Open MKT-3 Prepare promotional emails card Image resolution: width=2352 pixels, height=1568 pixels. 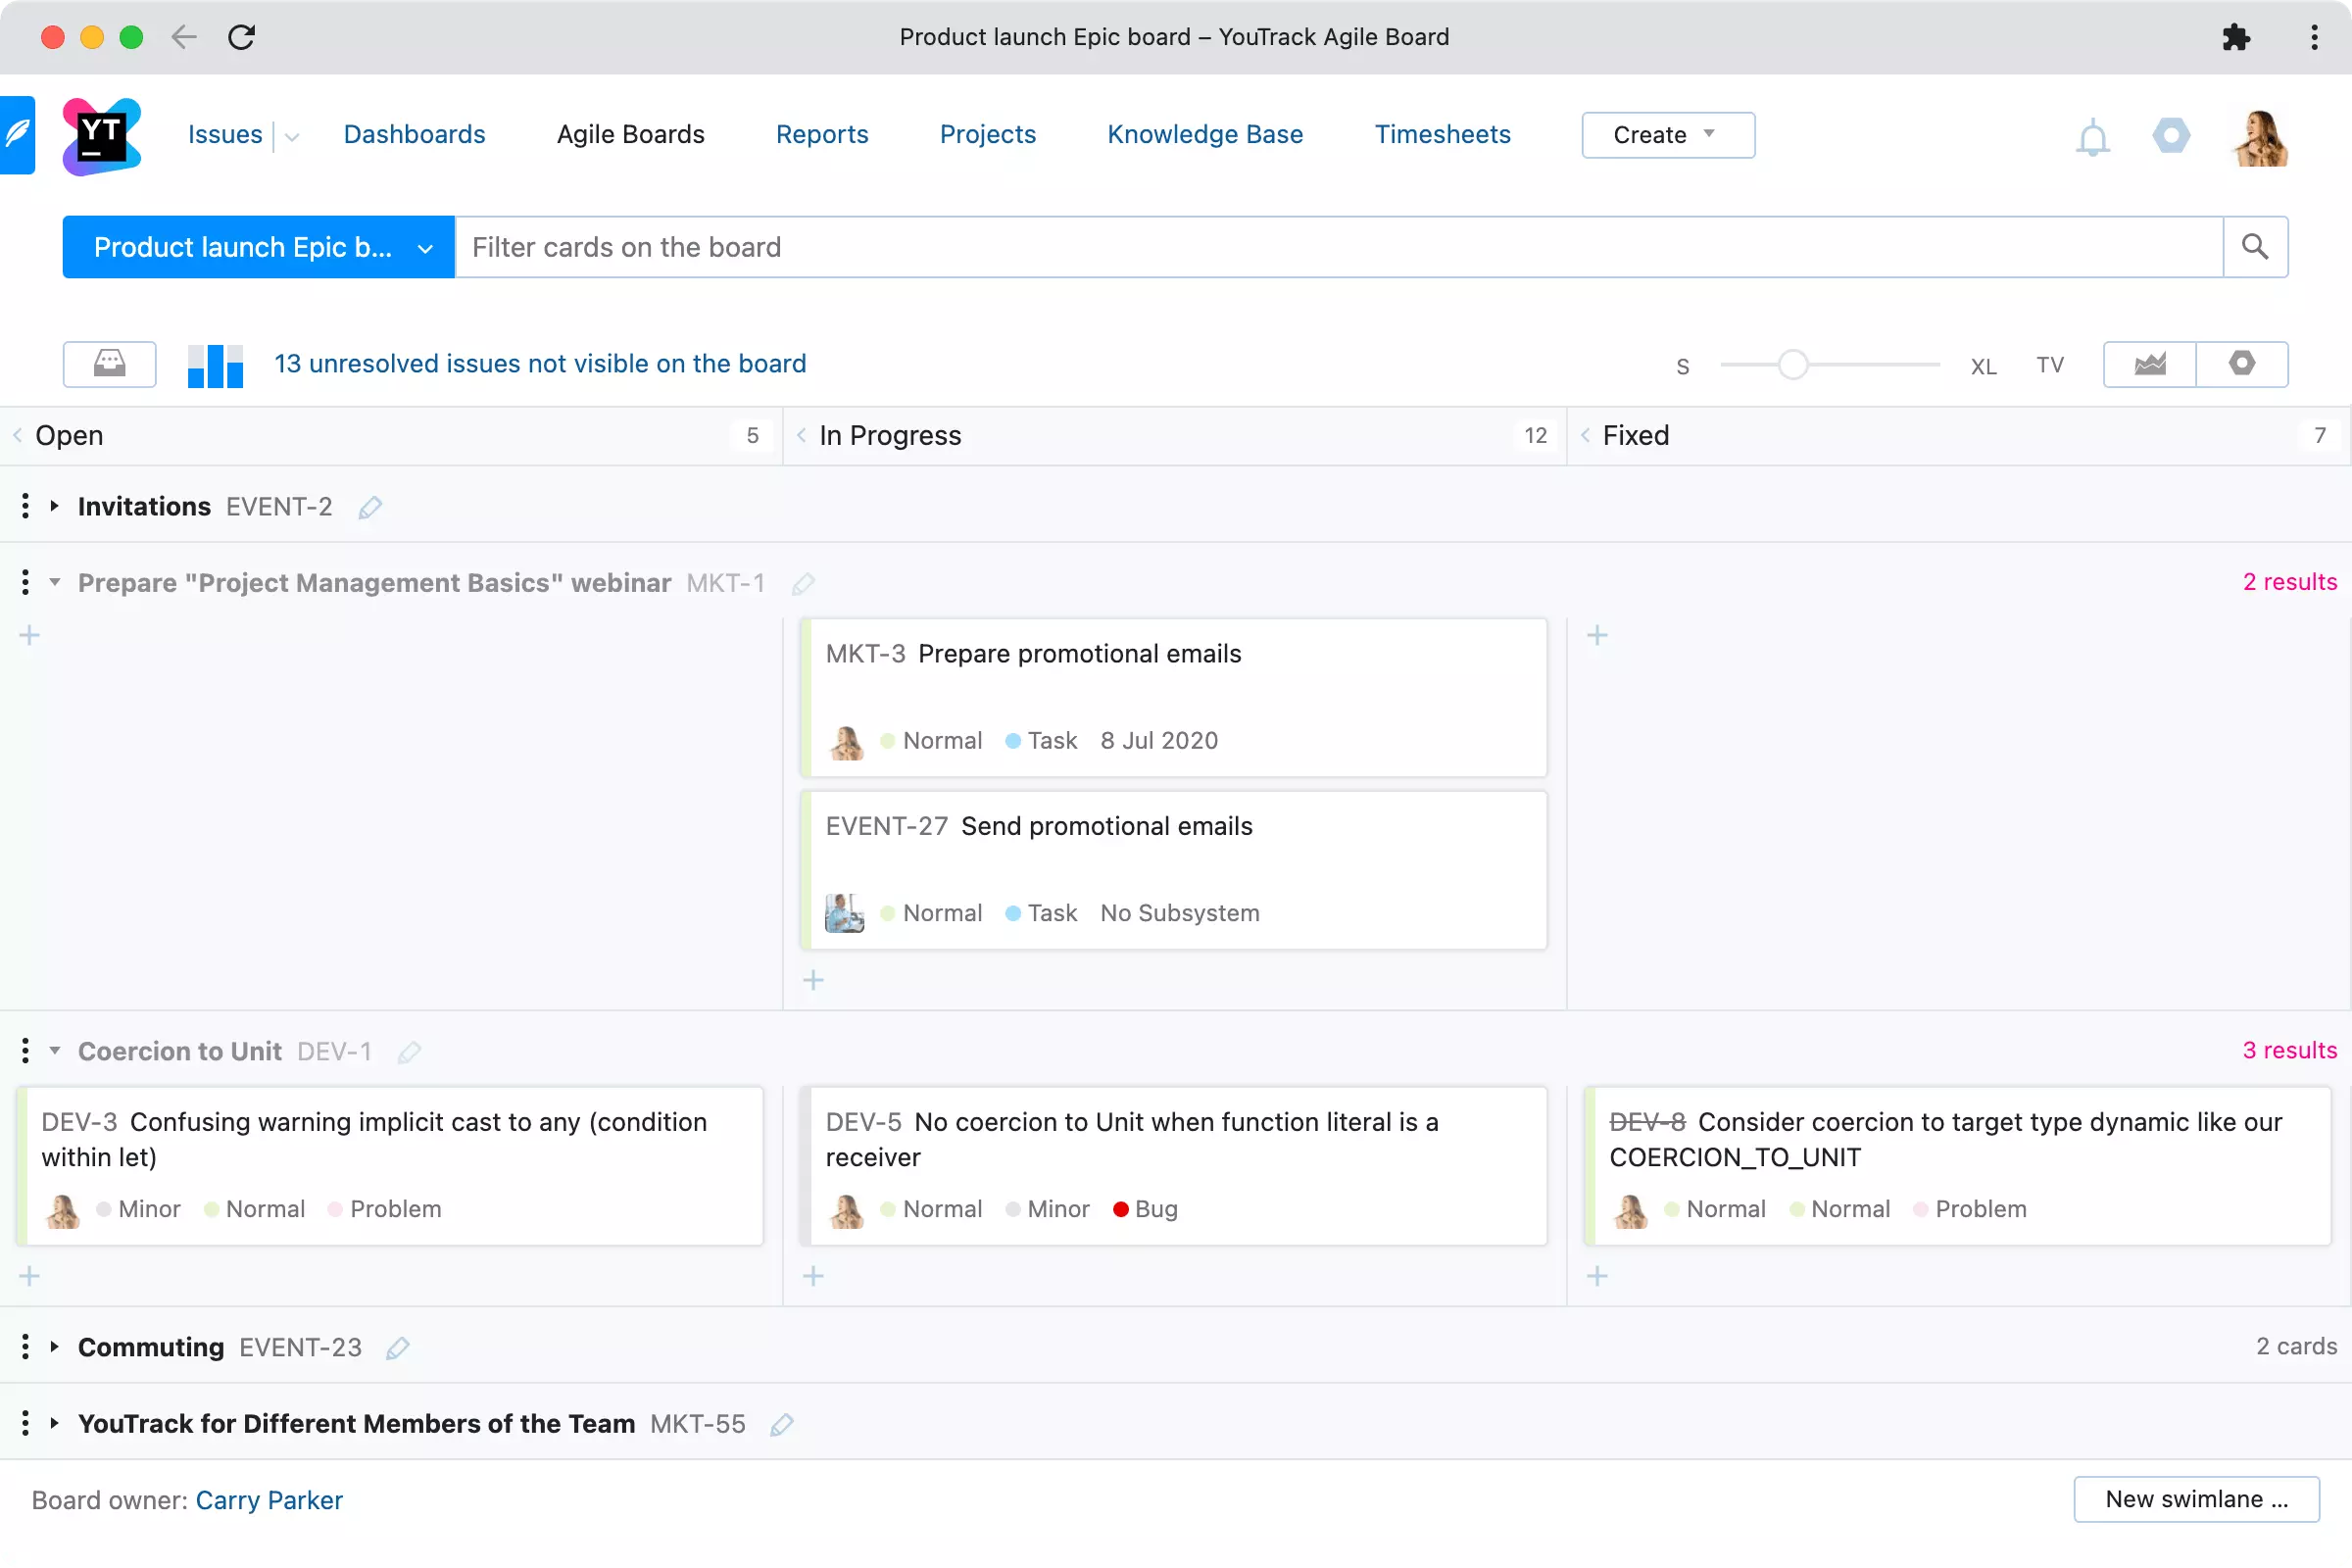coord(1174,697)
